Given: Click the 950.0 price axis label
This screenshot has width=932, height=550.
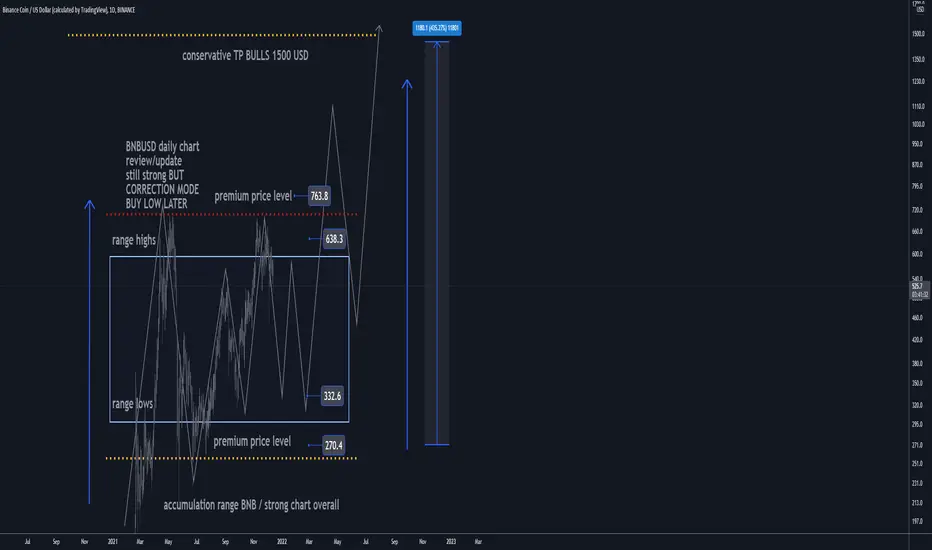Looking at the screenshot, I should click(x=917, y=144).
